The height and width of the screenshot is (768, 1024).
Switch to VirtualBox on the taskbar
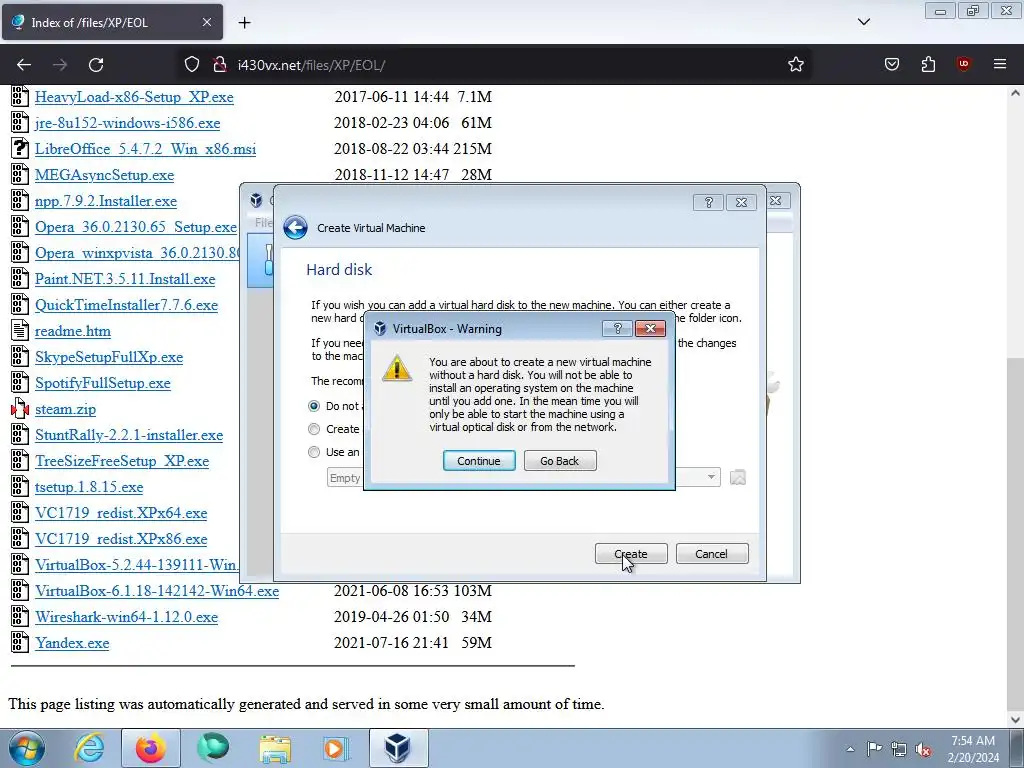[x=398, y=748]
